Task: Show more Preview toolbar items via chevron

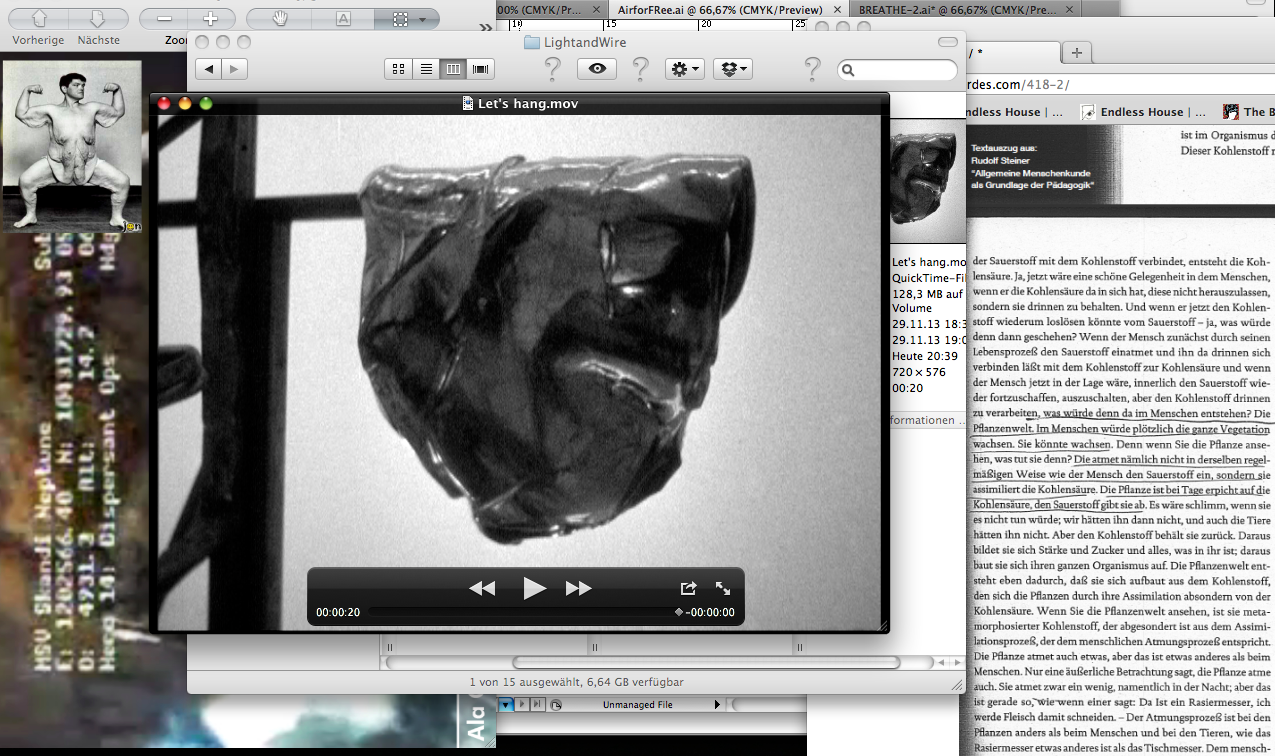Action: (486, 27)
